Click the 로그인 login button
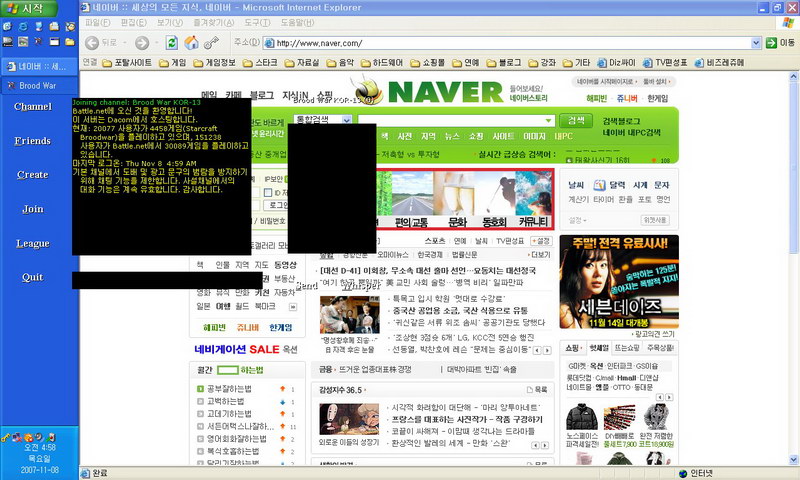Image resolution: width=800 pixels, height=480 pixels. click(x=278, y=205)
